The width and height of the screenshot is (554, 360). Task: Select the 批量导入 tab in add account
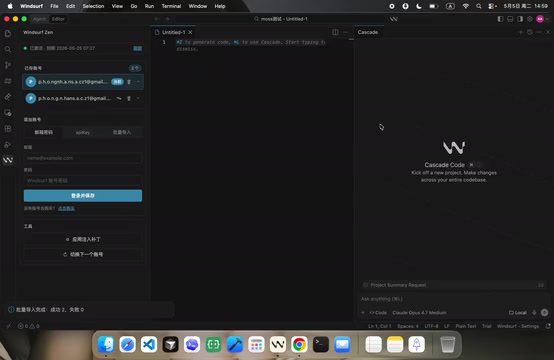click(122, 132)
